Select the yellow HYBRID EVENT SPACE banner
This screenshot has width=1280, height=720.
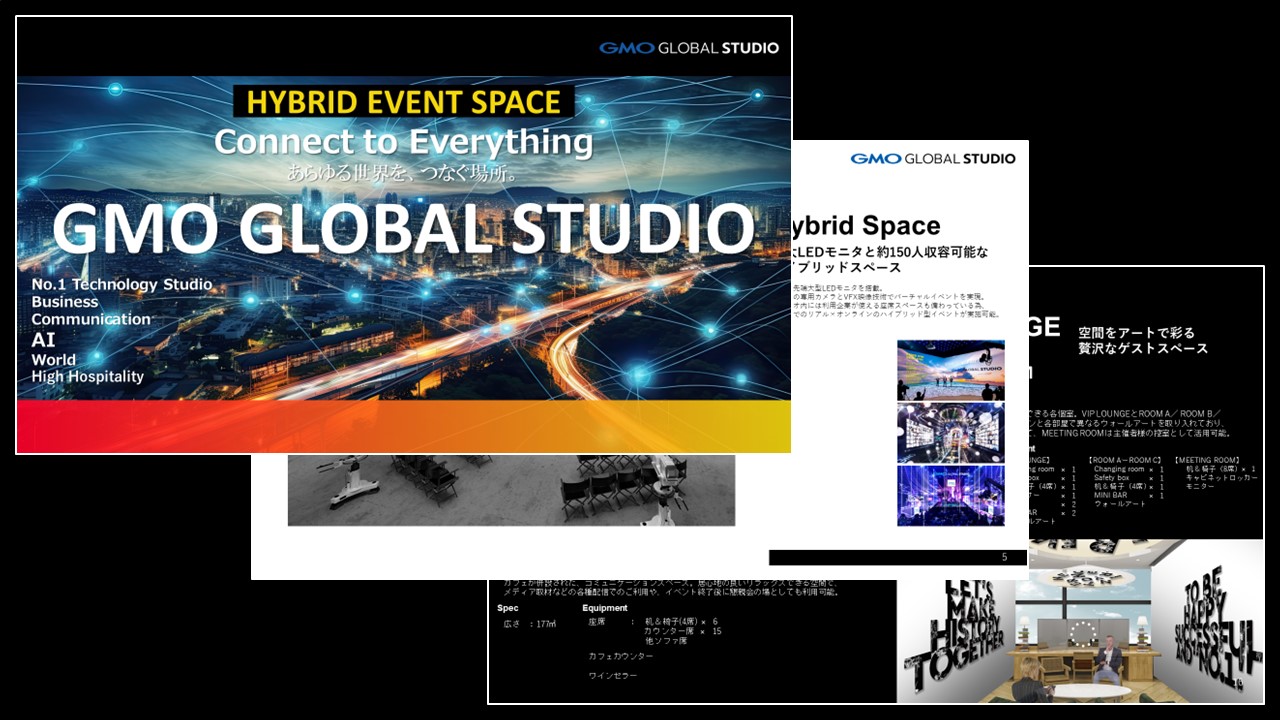click(x=404, y=102)
